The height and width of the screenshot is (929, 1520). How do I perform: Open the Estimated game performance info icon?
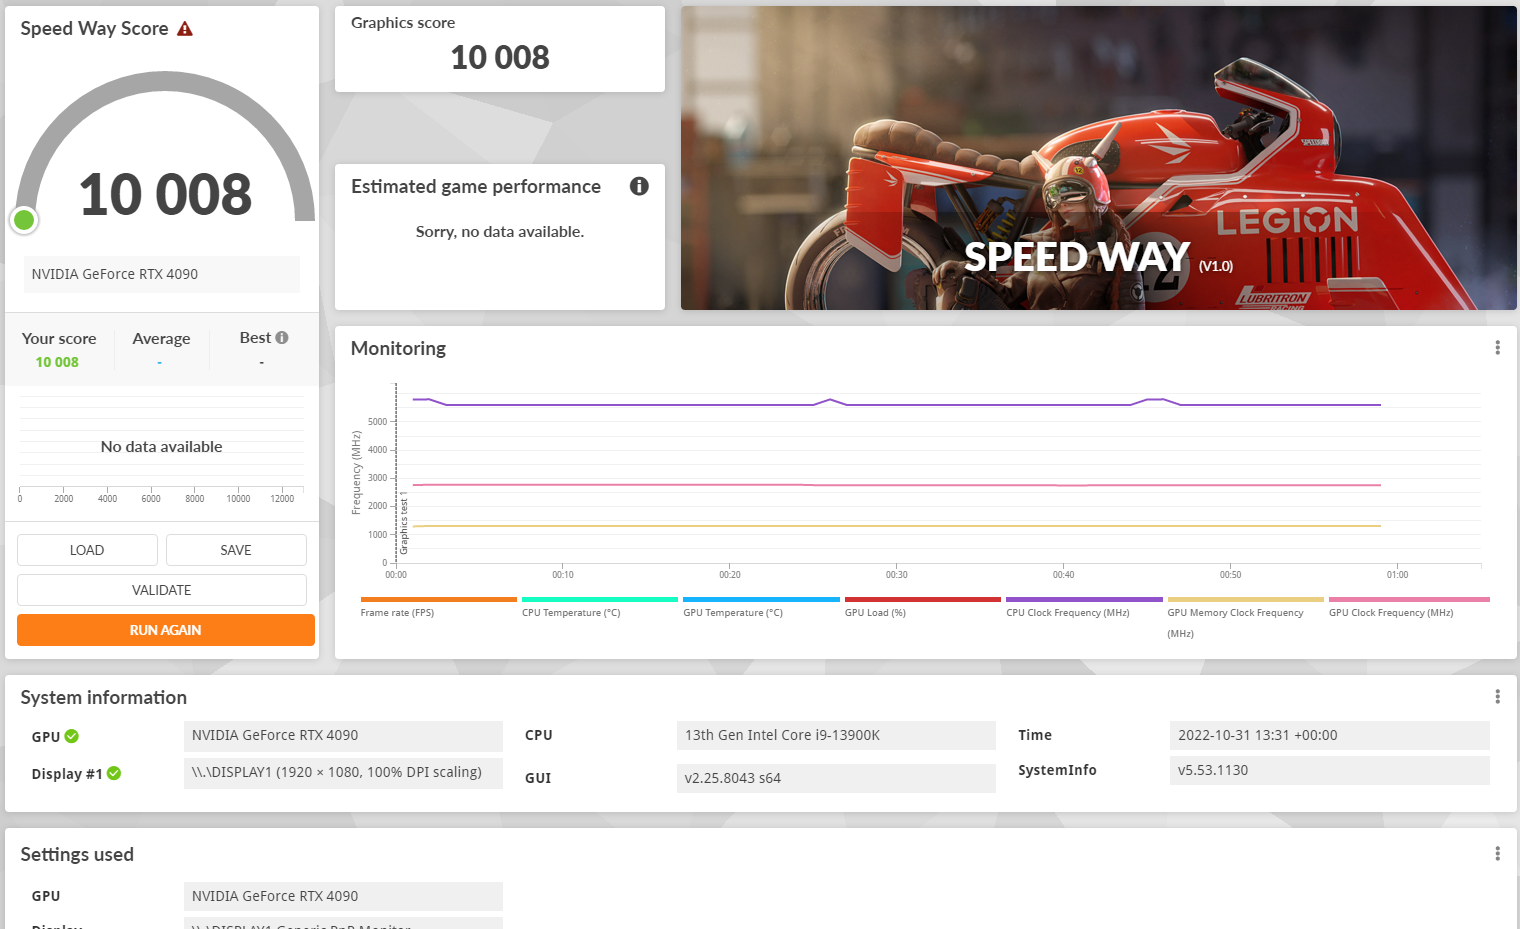click(x=639, y=186)
